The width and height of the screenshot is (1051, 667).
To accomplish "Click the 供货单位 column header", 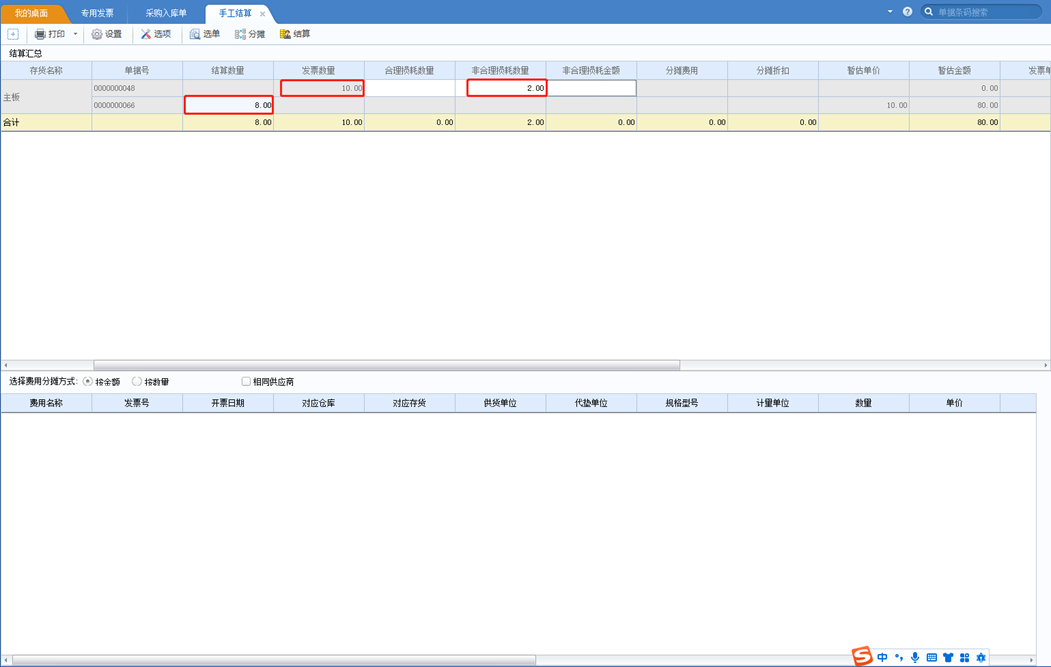I will tap(500, 403).
